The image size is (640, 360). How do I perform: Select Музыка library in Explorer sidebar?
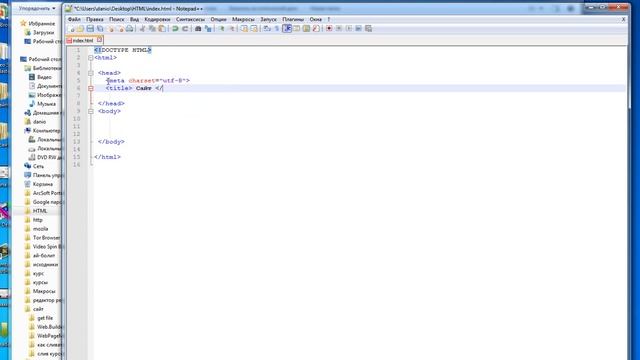coord(47,104)
